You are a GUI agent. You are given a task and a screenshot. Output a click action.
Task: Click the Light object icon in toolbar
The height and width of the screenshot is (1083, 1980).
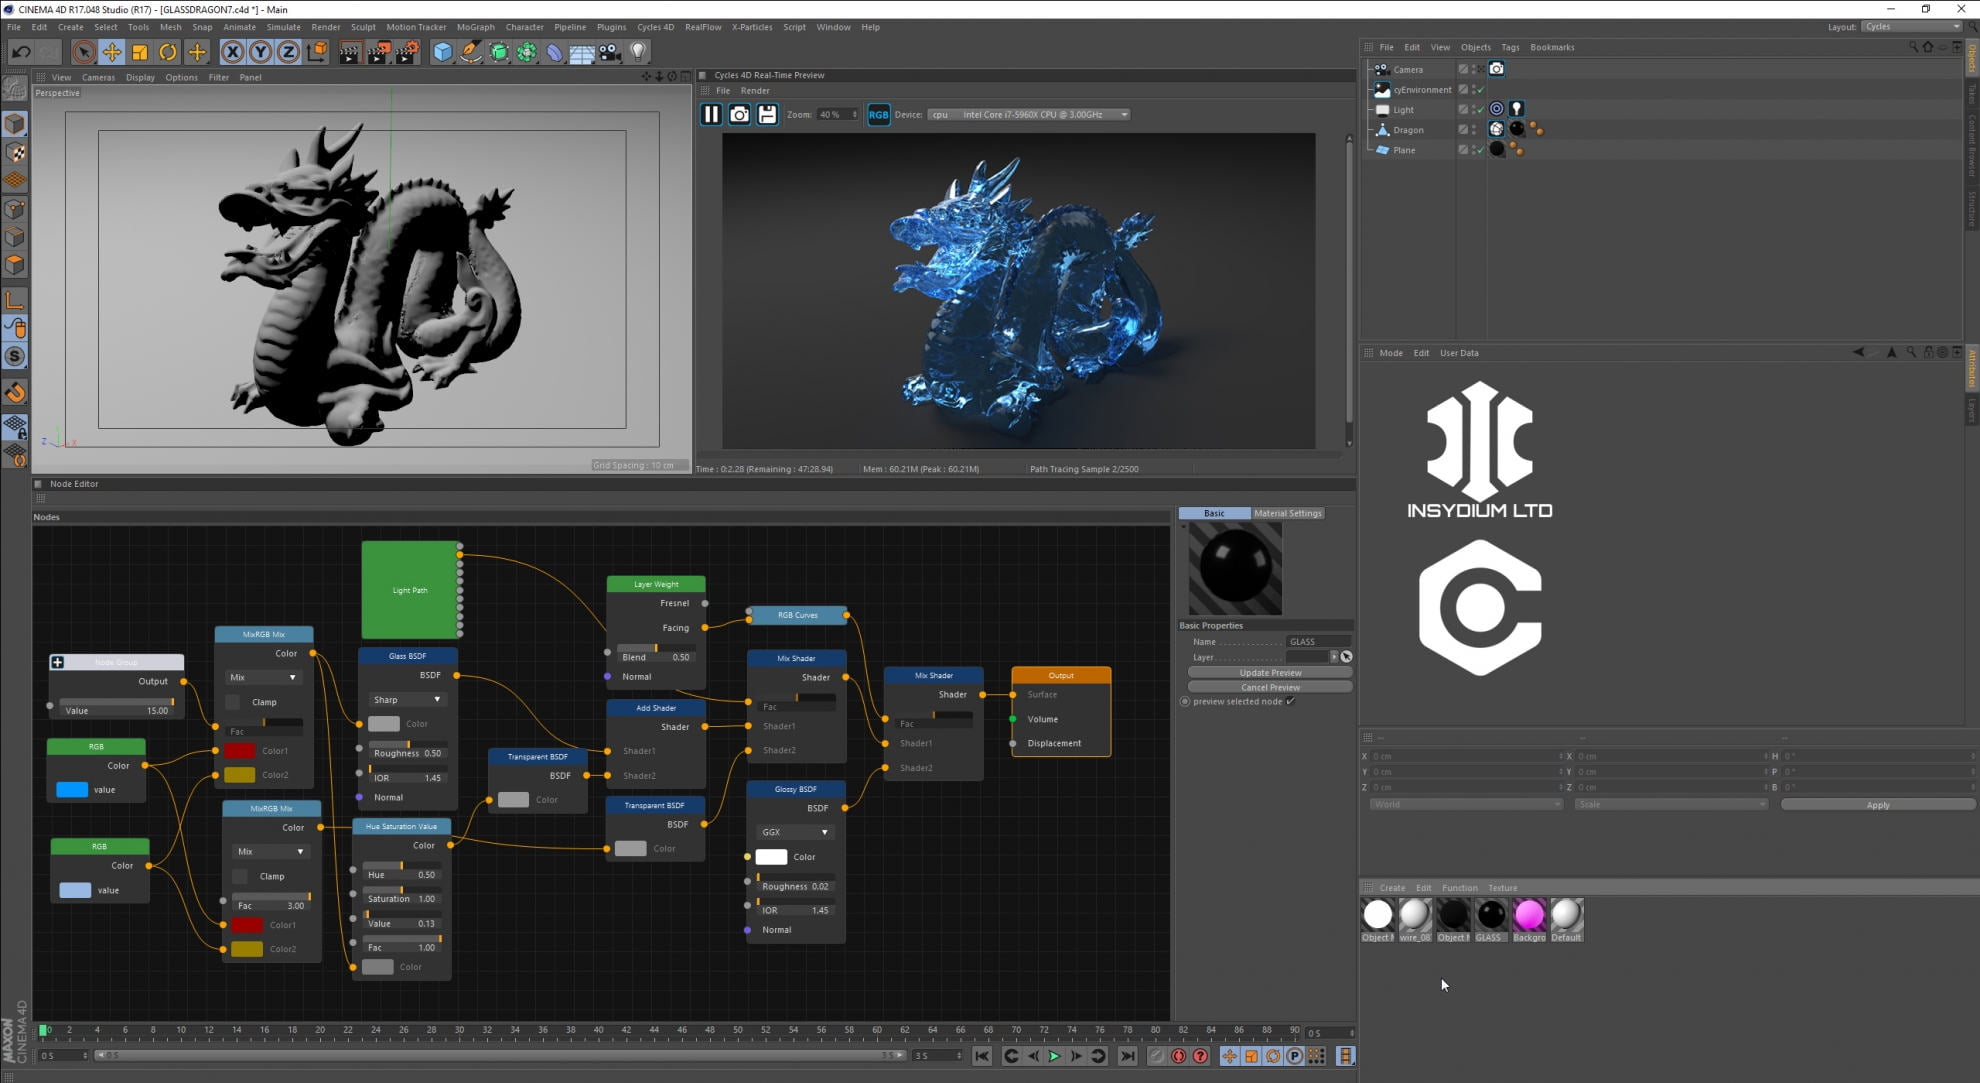click(638, 52)
